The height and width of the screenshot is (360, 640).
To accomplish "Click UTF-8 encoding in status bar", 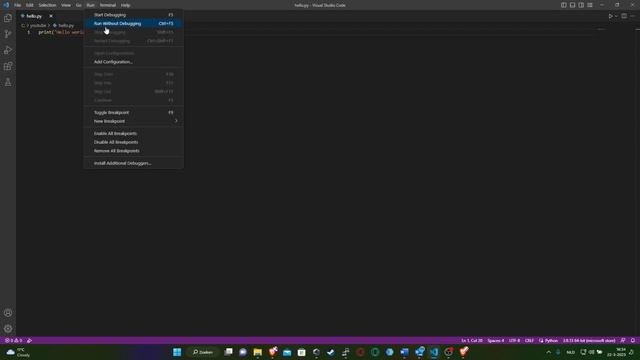I will (514, 340).
